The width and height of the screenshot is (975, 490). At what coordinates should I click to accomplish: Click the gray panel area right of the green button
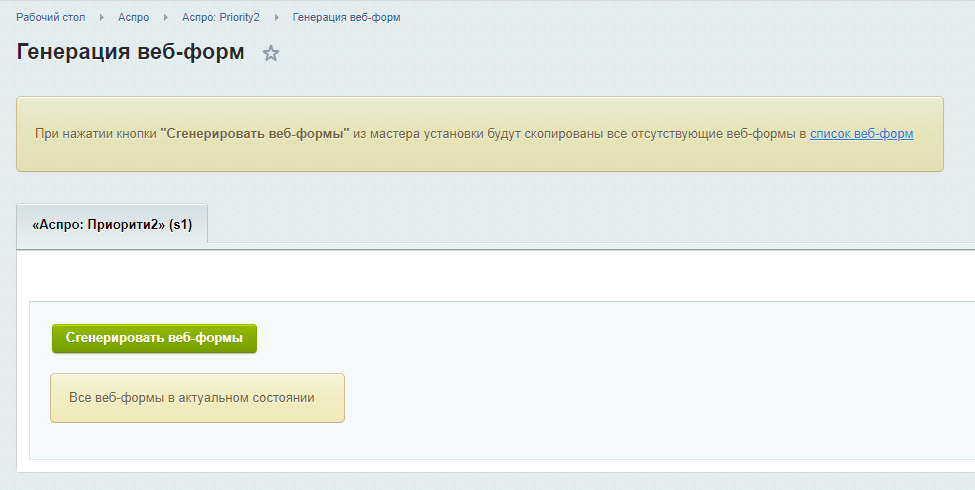616,338
